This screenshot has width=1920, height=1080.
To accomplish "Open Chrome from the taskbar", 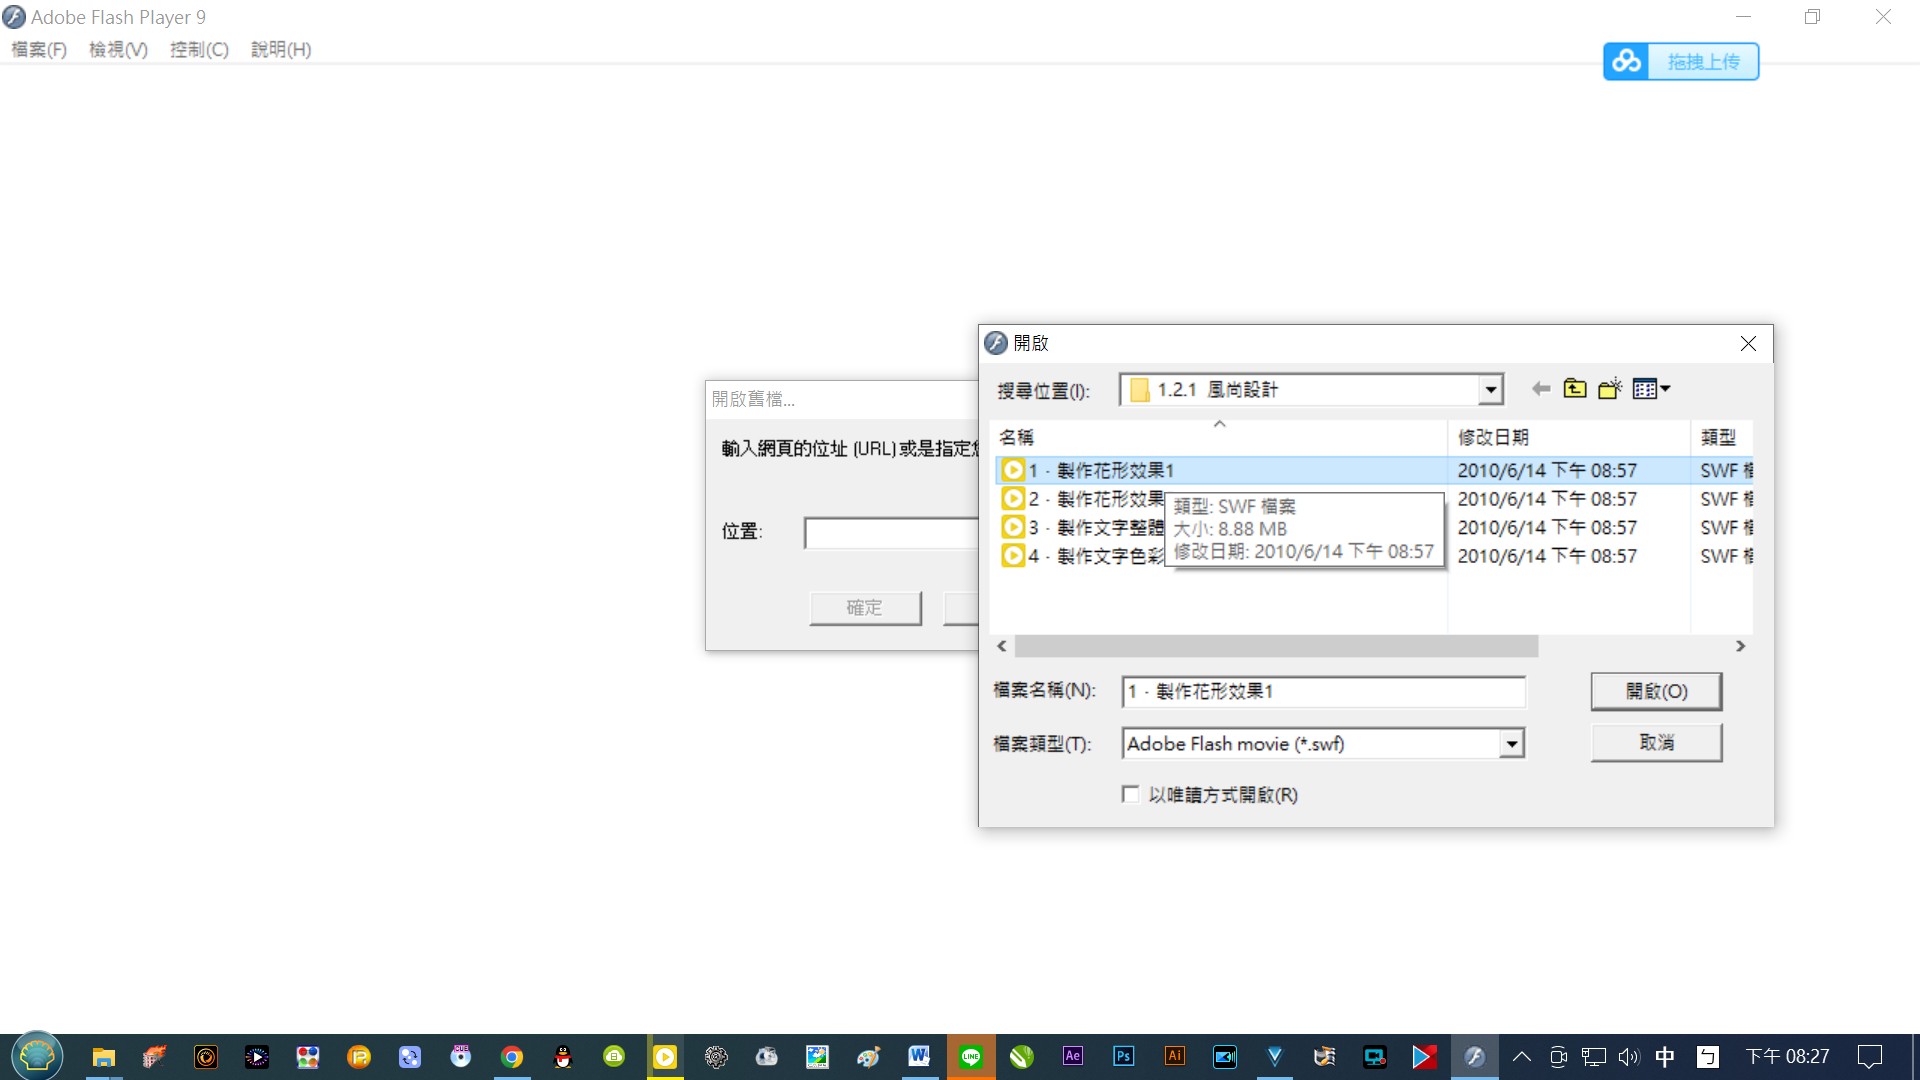I will 512,1057.
